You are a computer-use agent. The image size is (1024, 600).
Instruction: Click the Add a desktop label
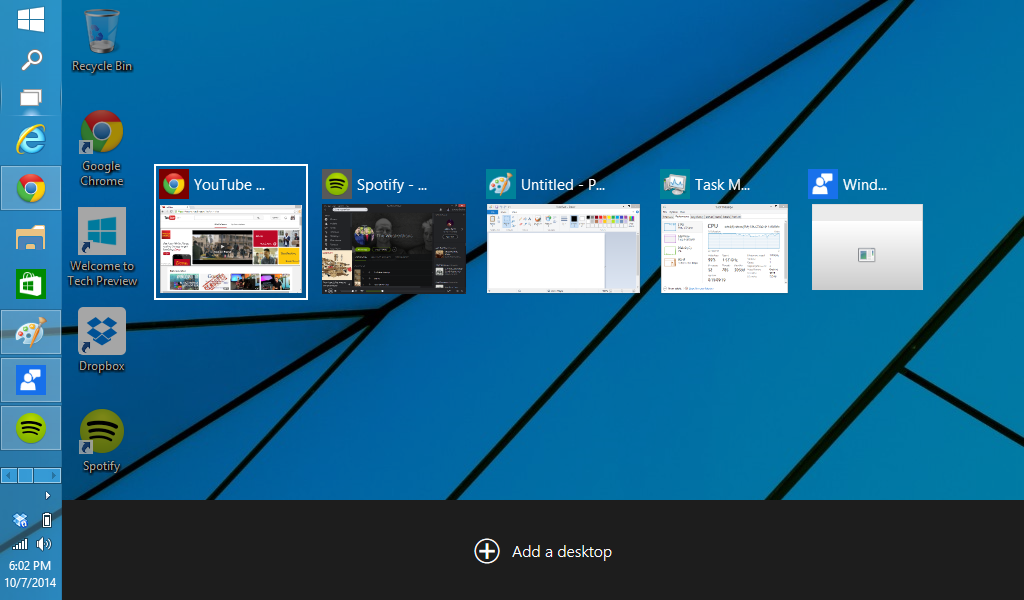(x=562, y=552)
